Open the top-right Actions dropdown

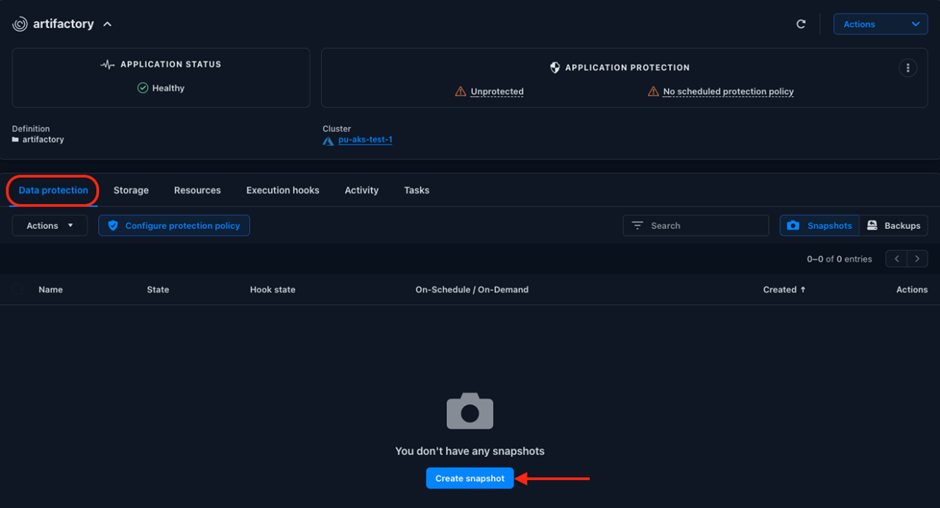click(x=880, y=24)
